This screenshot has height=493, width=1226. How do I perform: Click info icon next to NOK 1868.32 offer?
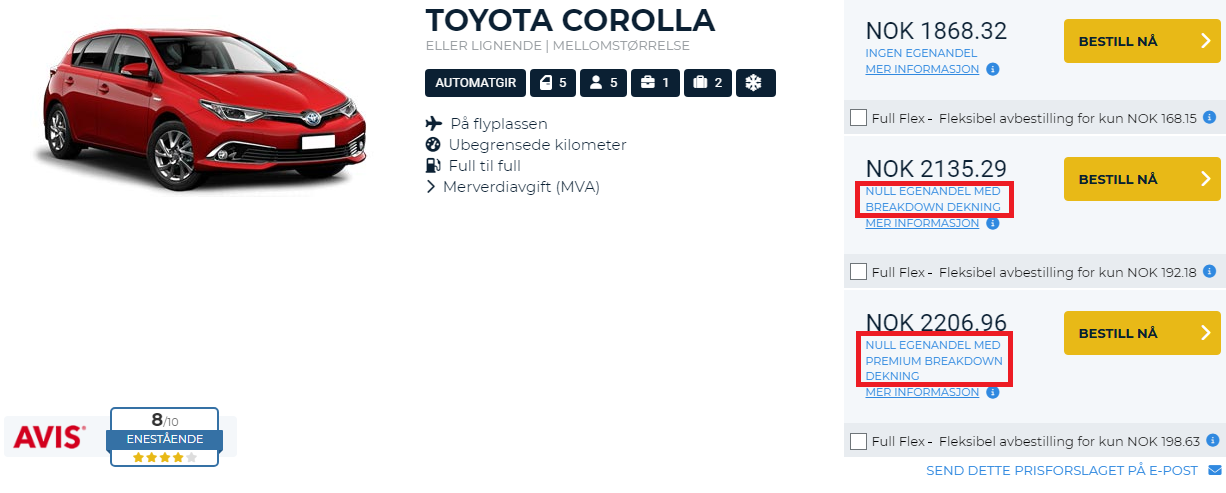point(992,70)
